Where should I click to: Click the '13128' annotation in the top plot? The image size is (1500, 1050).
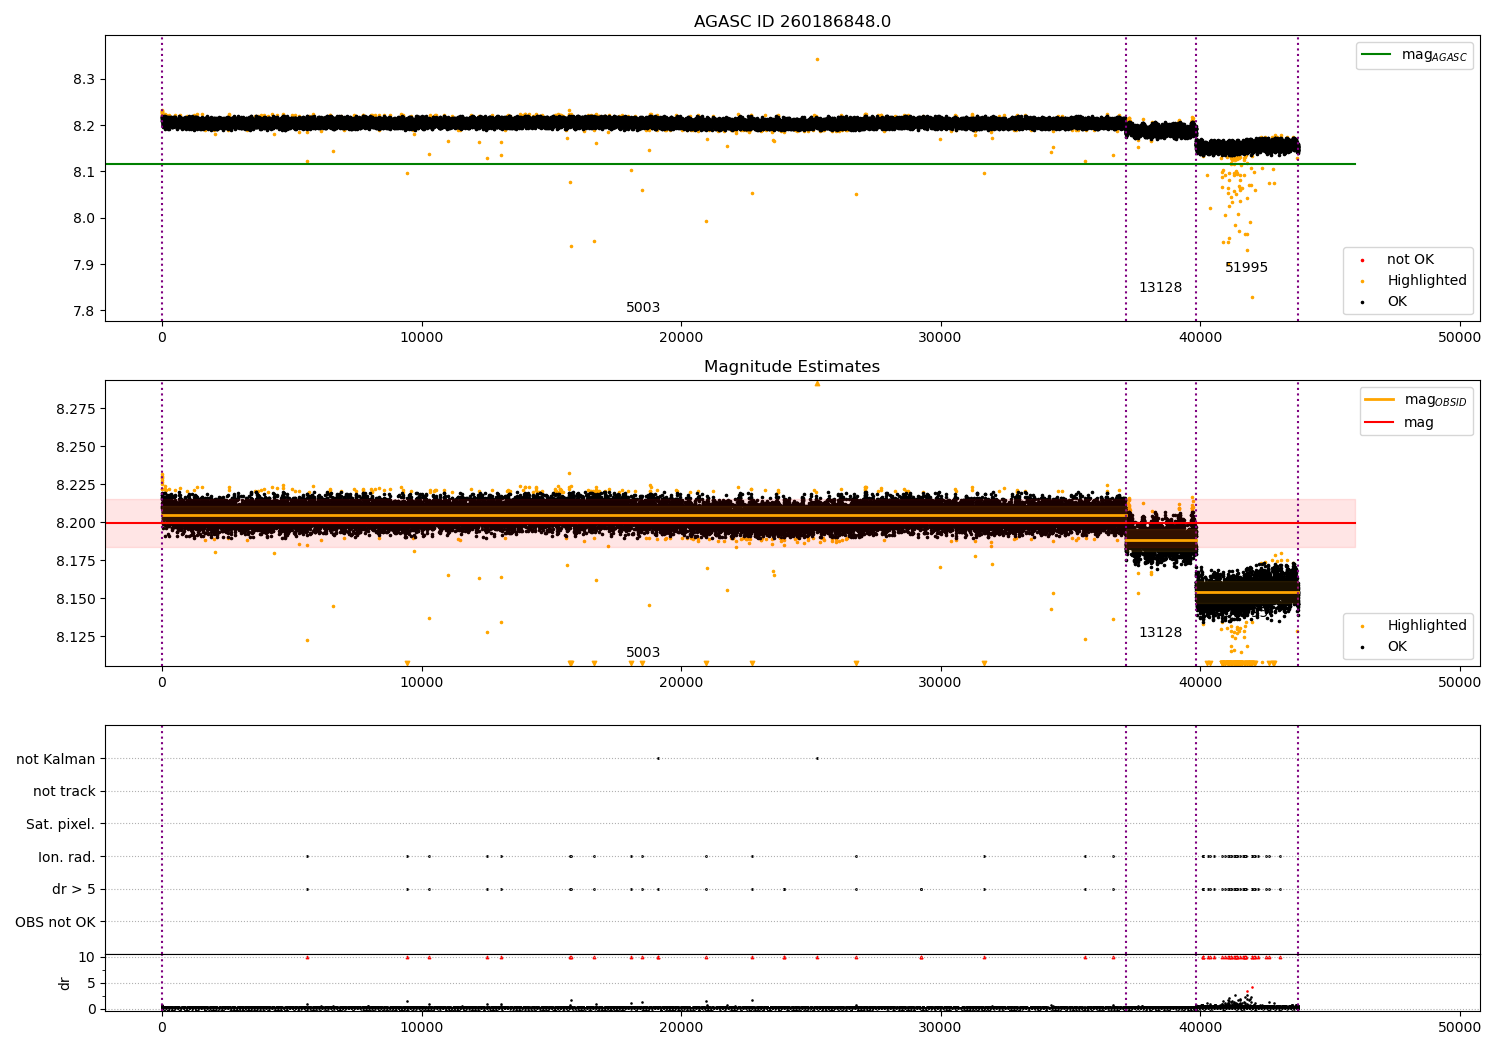[1160, 288]
